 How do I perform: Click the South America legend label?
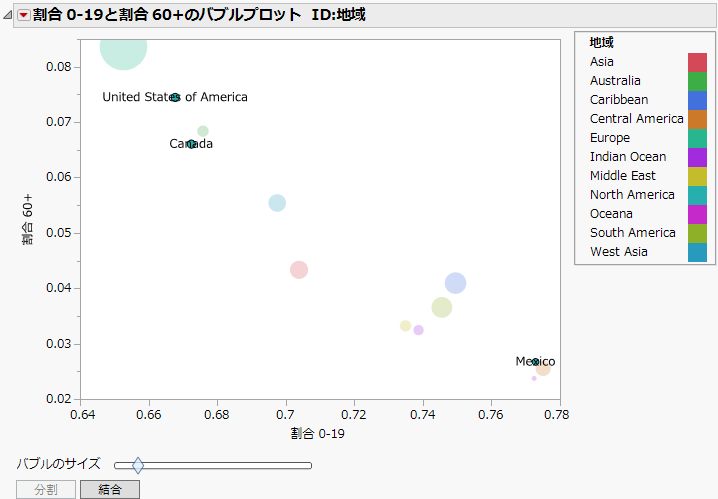tap(633, 233)
